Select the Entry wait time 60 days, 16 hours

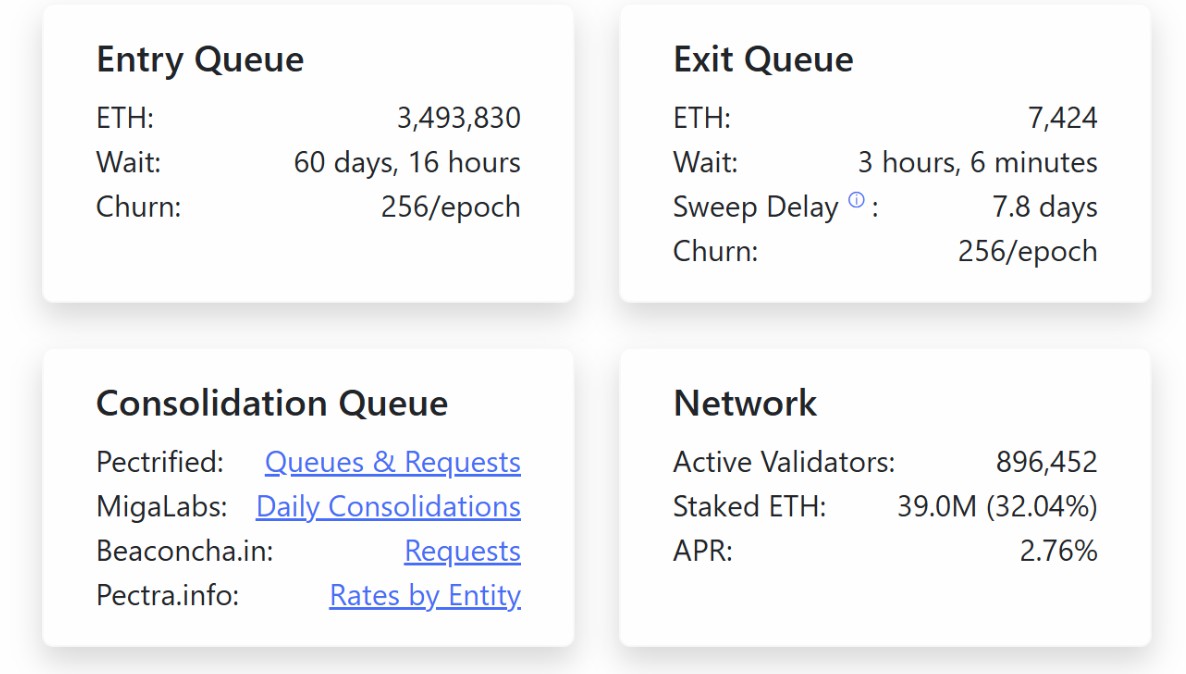[x=407, y=163]
